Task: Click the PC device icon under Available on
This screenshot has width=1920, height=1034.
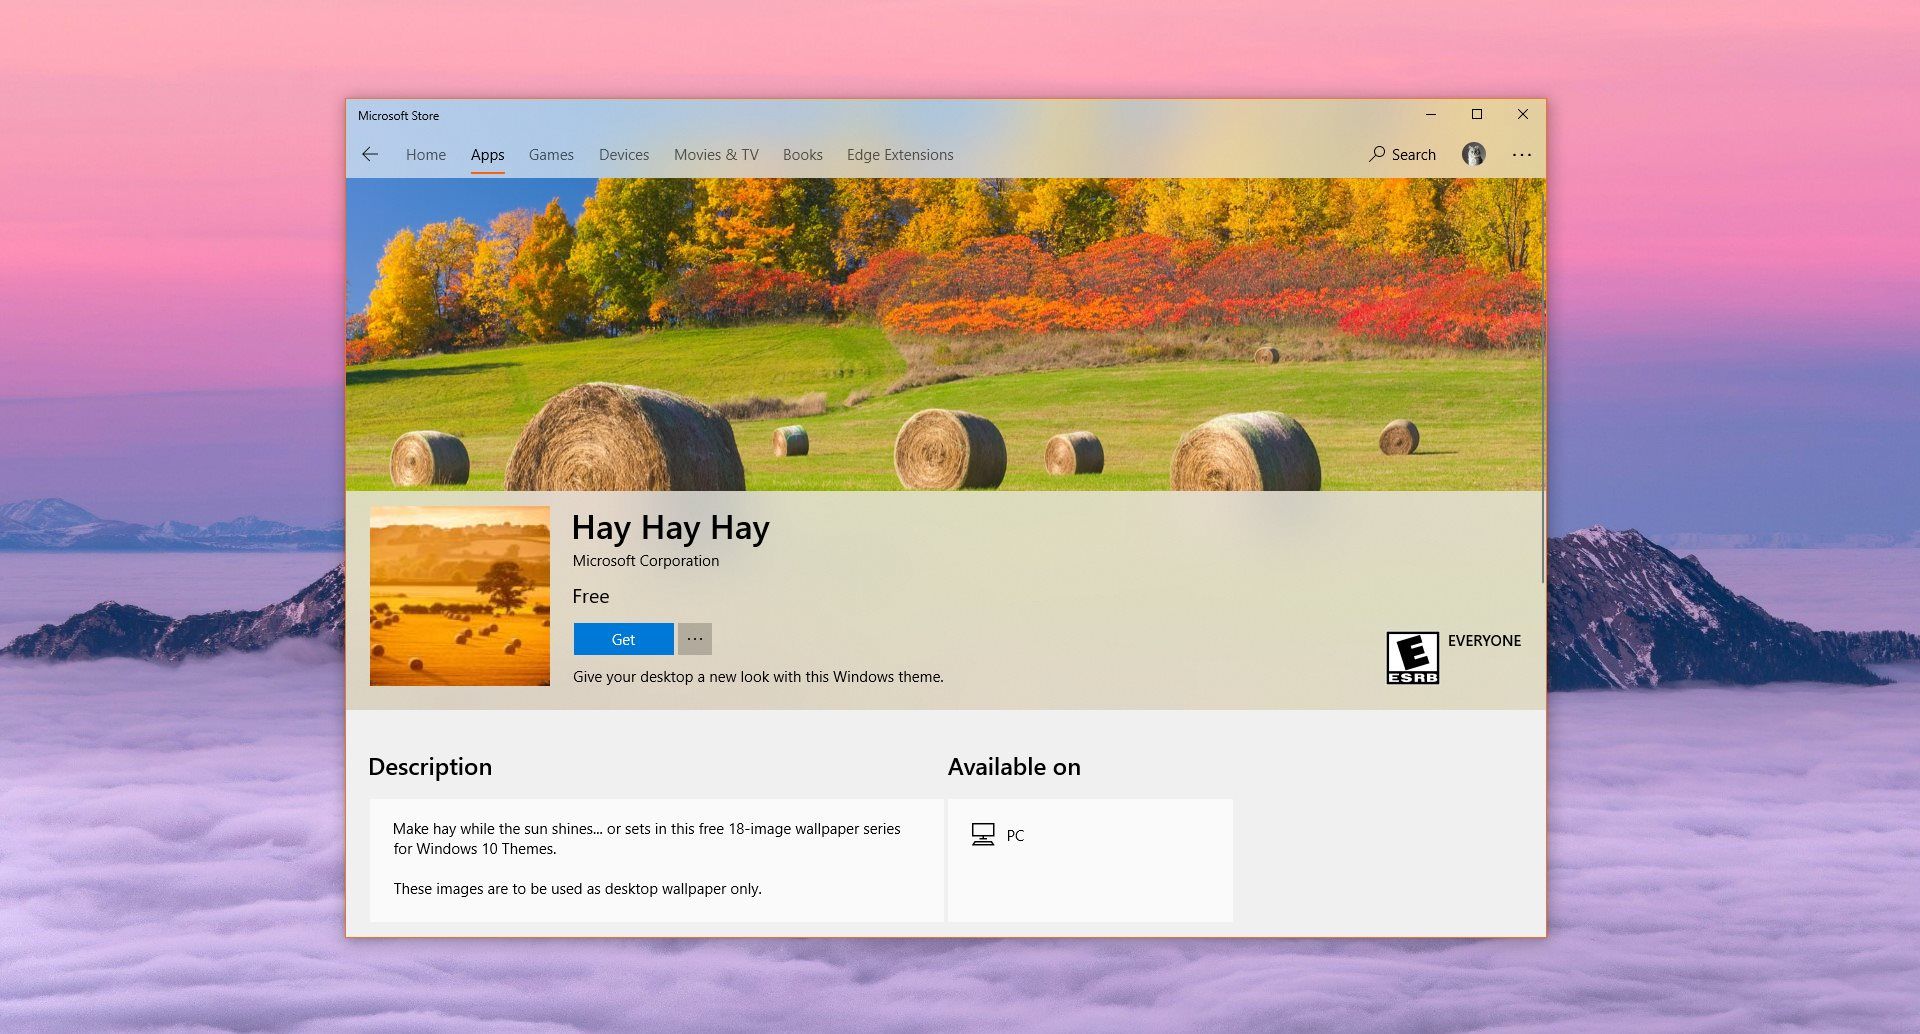Action: (983, 833)
